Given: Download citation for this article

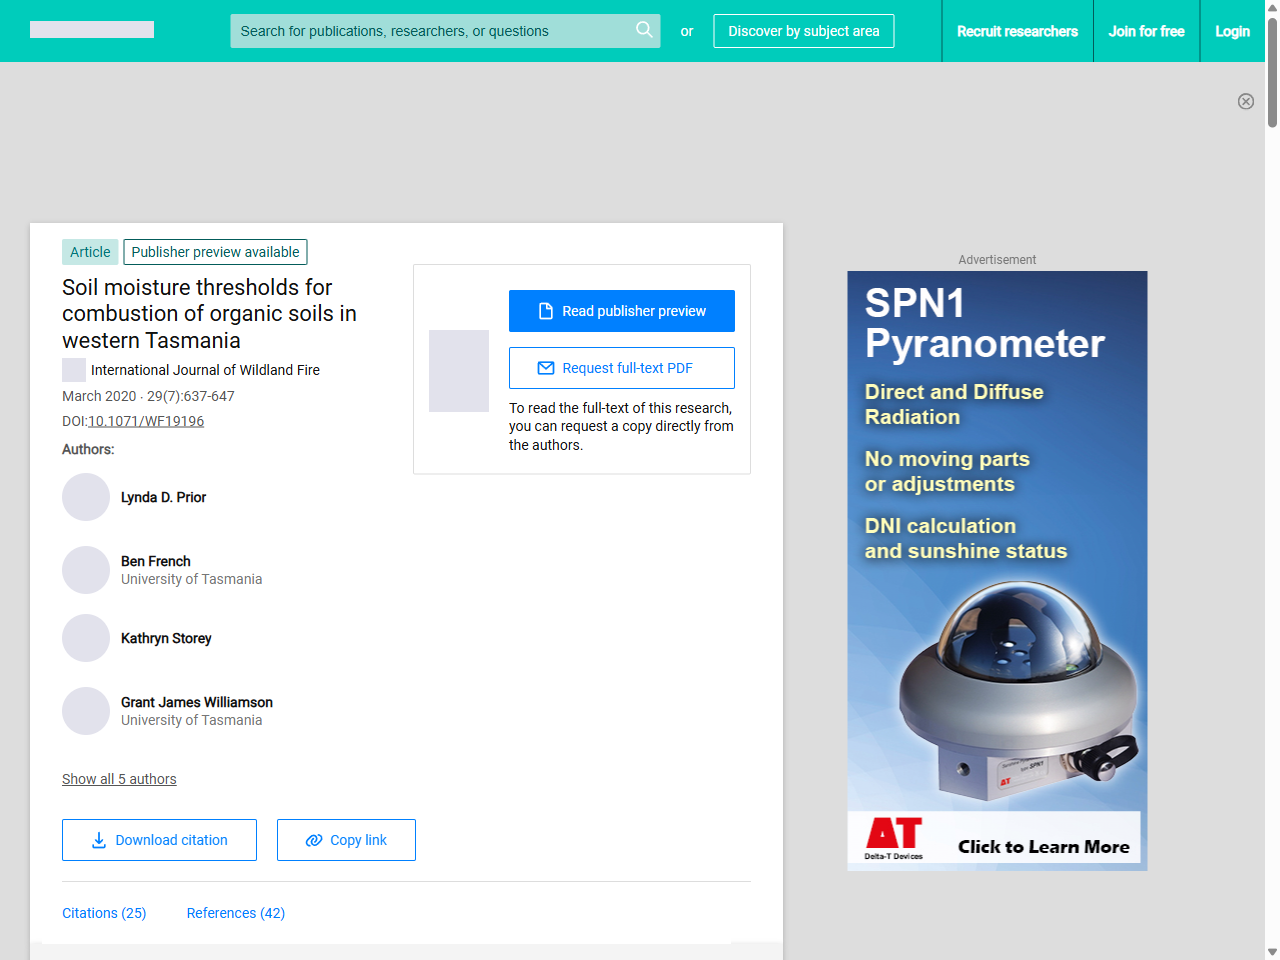Looking at the screenshot, I should coord(159,840).
